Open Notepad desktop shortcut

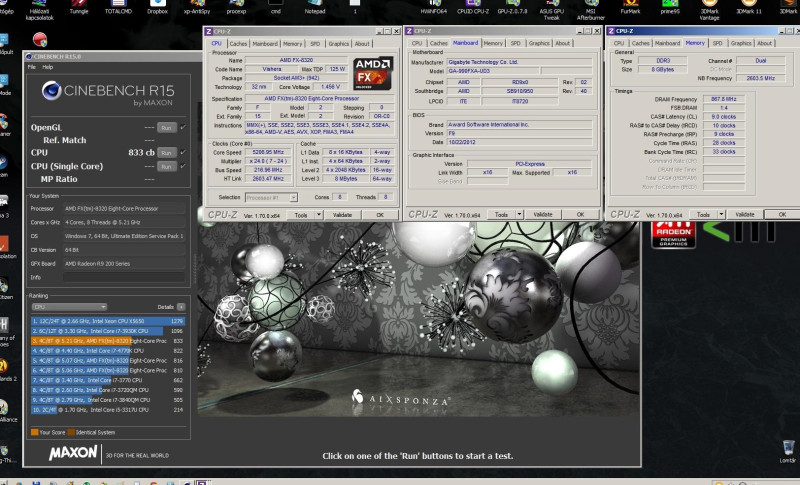point(315,7)
